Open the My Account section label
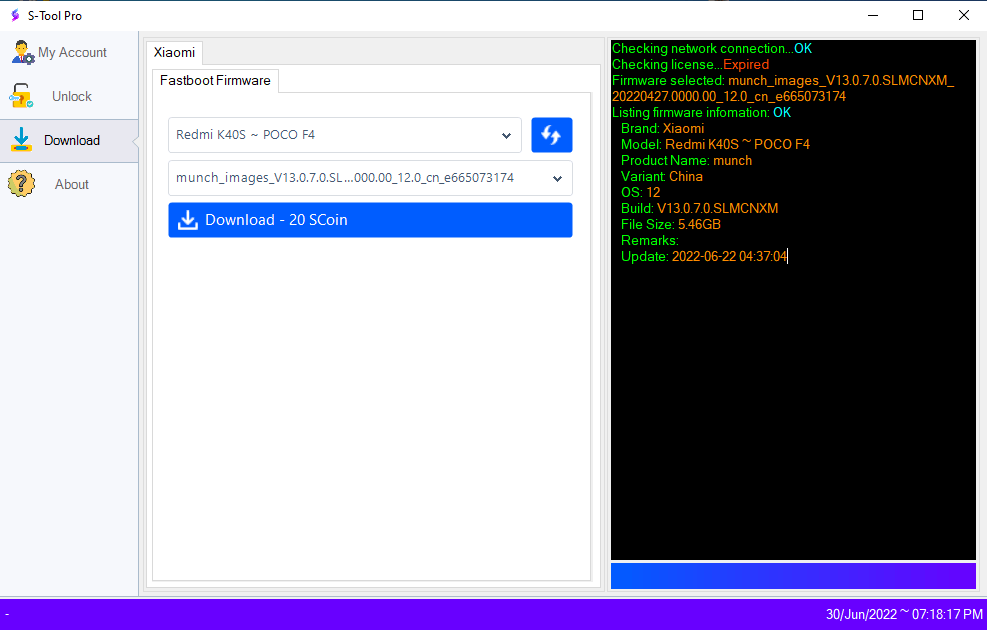The image size is (987, 630). (72, 53)
